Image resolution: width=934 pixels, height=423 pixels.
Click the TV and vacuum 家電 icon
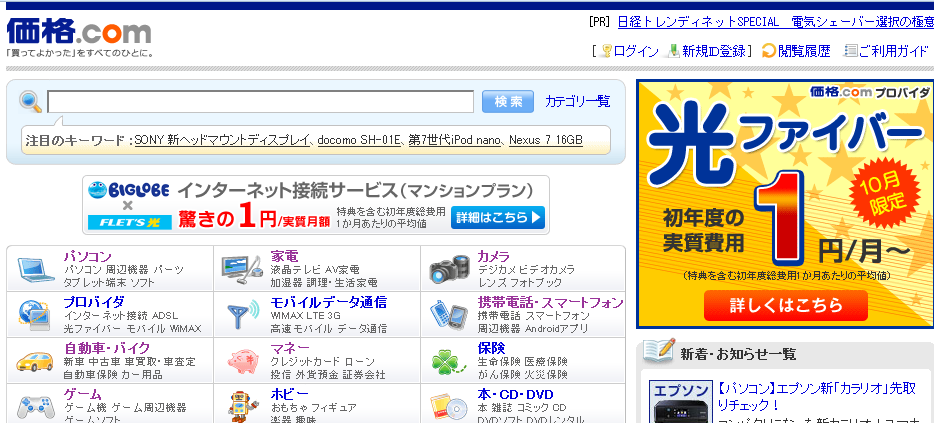click(241, 268)
